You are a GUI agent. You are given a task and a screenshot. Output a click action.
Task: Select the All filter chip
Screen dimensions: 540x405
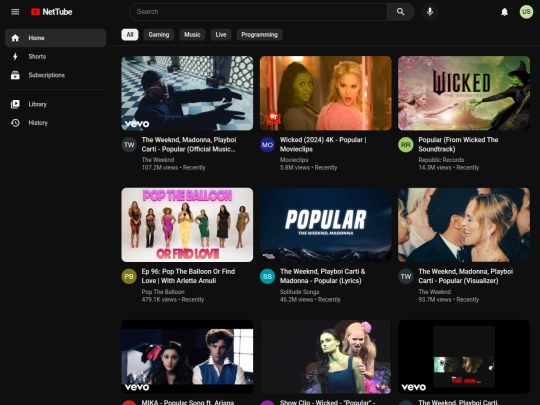[130, 35]
